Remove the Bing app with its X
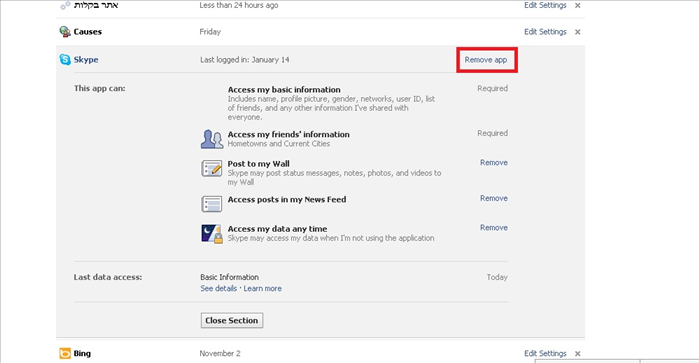 (577, 354)
